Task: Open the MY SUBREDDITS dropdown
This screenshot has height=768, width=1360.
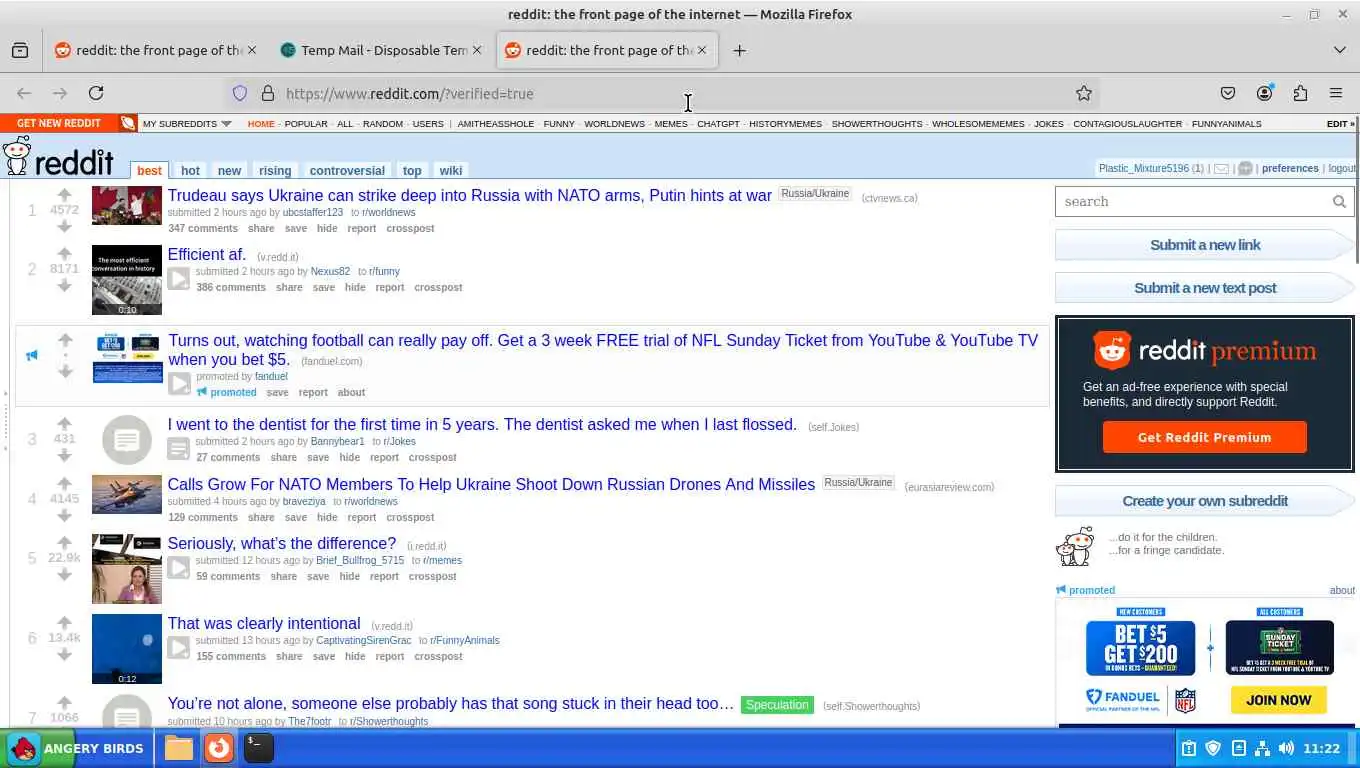Action: tap(187, 124)
